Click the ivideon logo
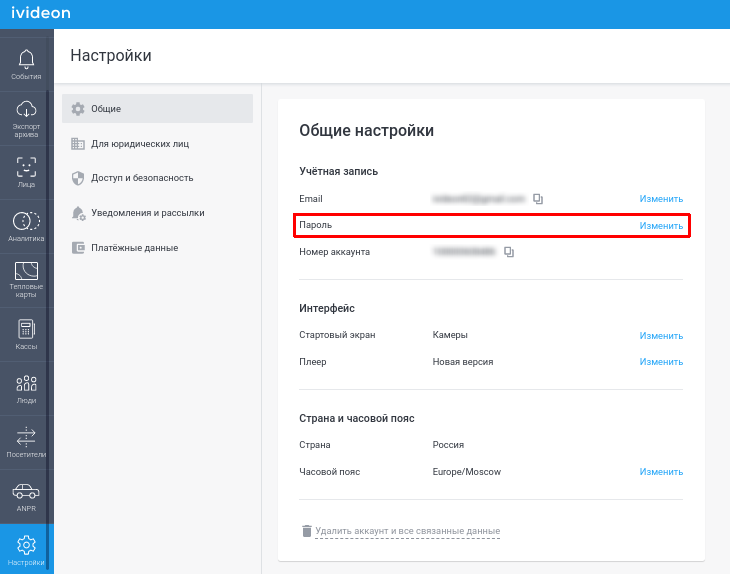730x574 pixels. pos(41,13)
